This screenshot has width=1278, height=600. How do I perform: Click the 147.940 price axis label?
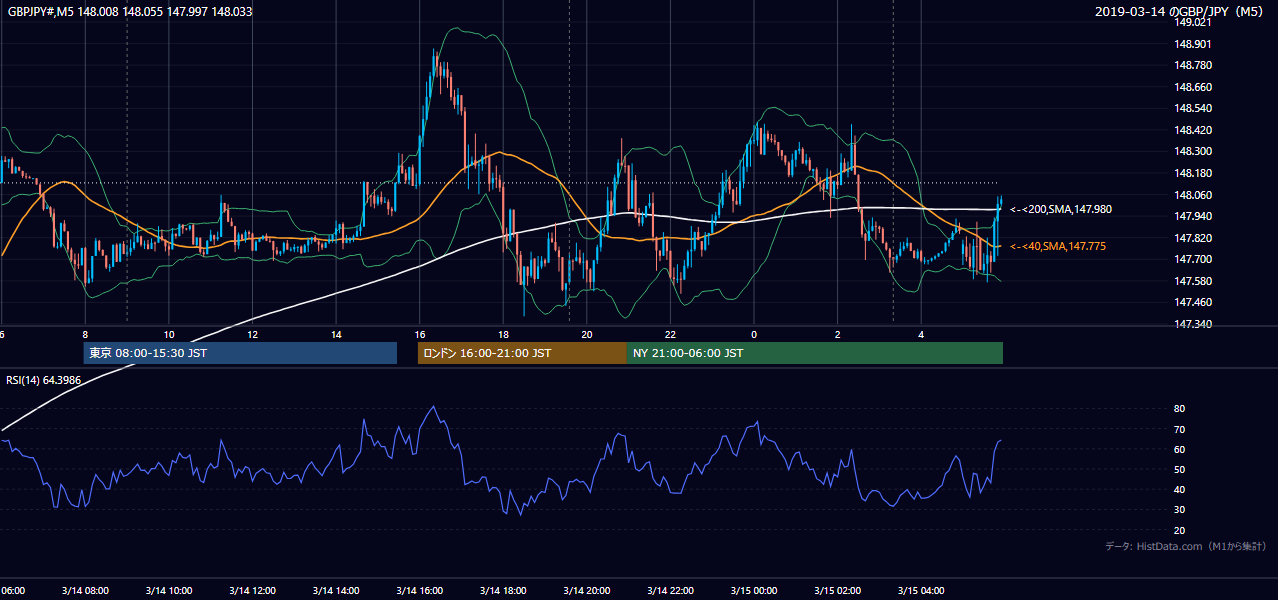[1194, 216]
